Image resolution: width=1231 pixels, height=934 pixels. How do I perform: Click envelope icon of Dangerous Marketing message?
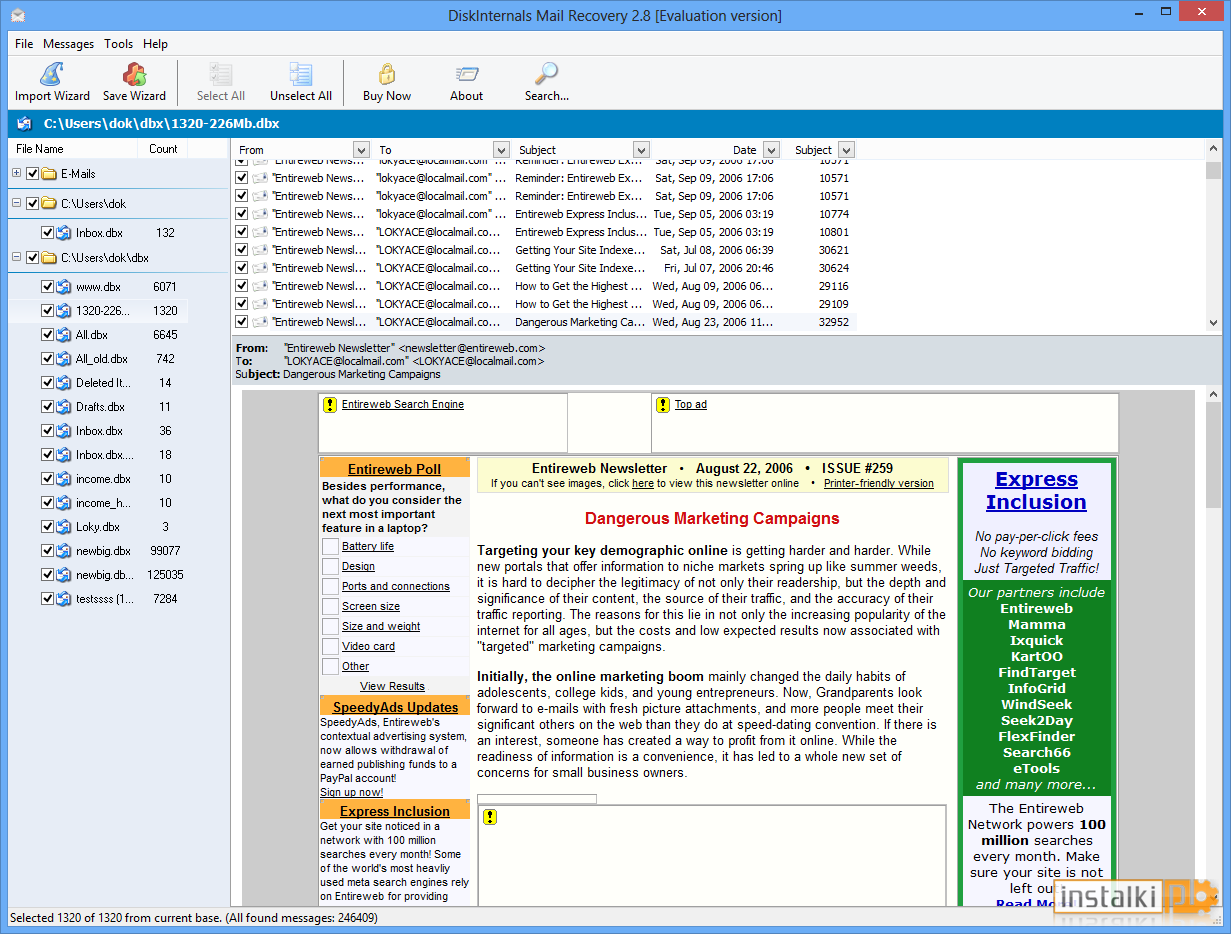coord(260,322)
